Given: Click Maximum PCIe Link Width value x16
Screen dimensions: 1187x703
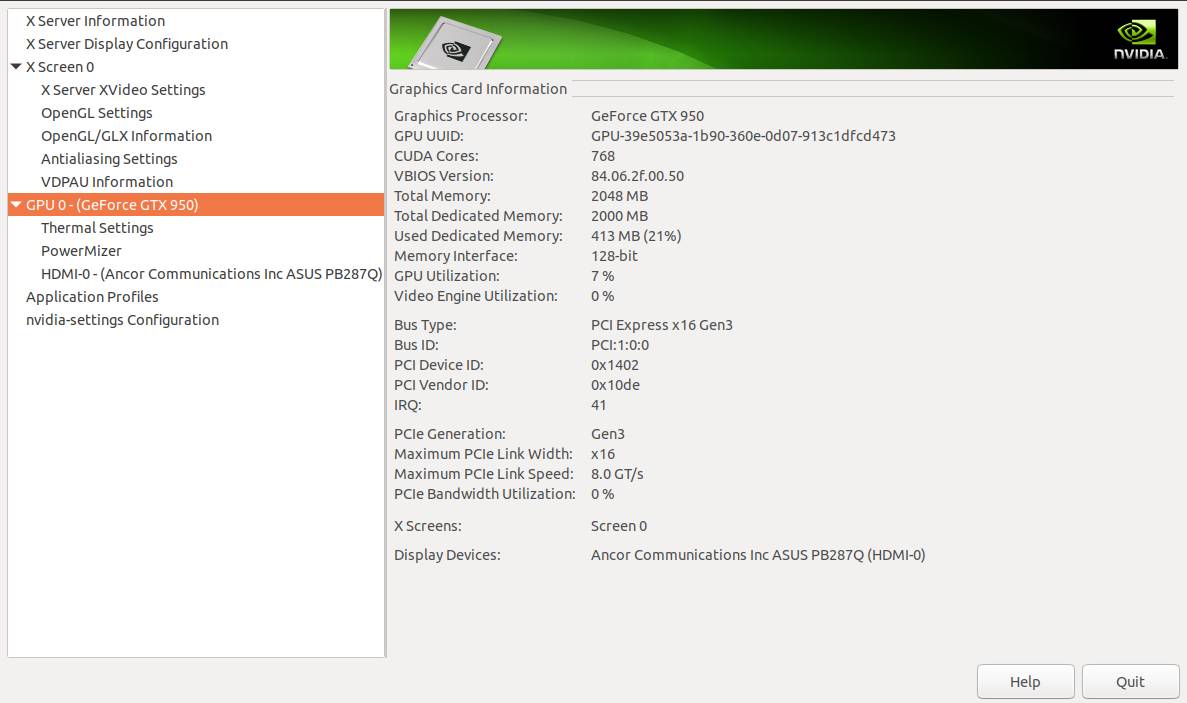Looking at the screenshot, I should (603, 454).
